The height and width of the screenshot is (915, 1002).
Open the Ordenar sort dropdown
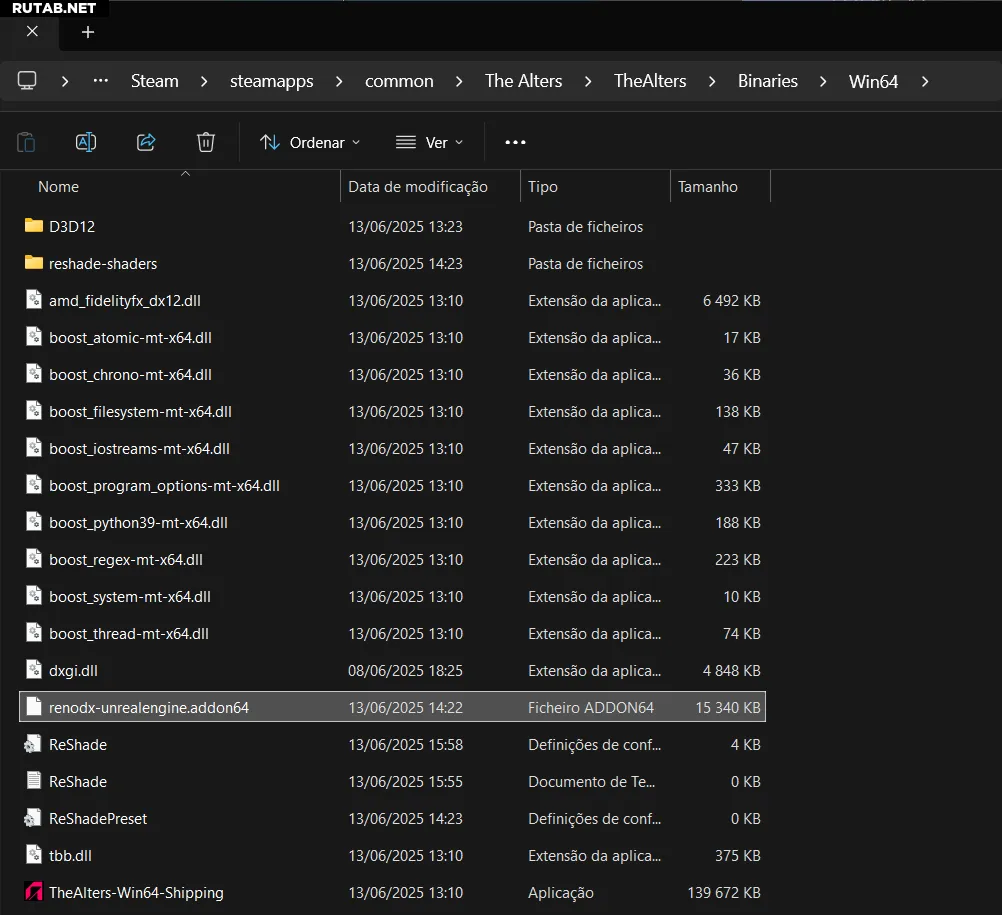coord(311,142)
